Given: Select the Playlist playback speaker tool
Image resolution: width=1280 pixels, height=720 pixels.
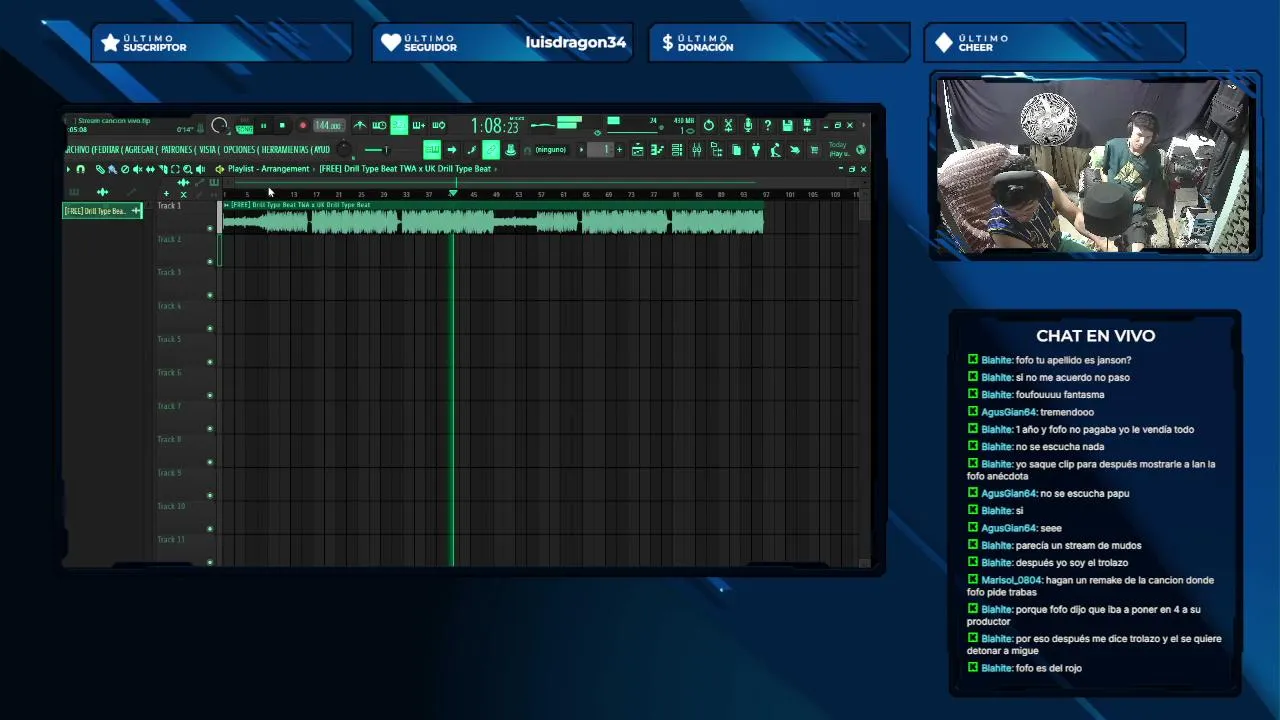Looking at the screenshot, I should [x=200, y=169].
